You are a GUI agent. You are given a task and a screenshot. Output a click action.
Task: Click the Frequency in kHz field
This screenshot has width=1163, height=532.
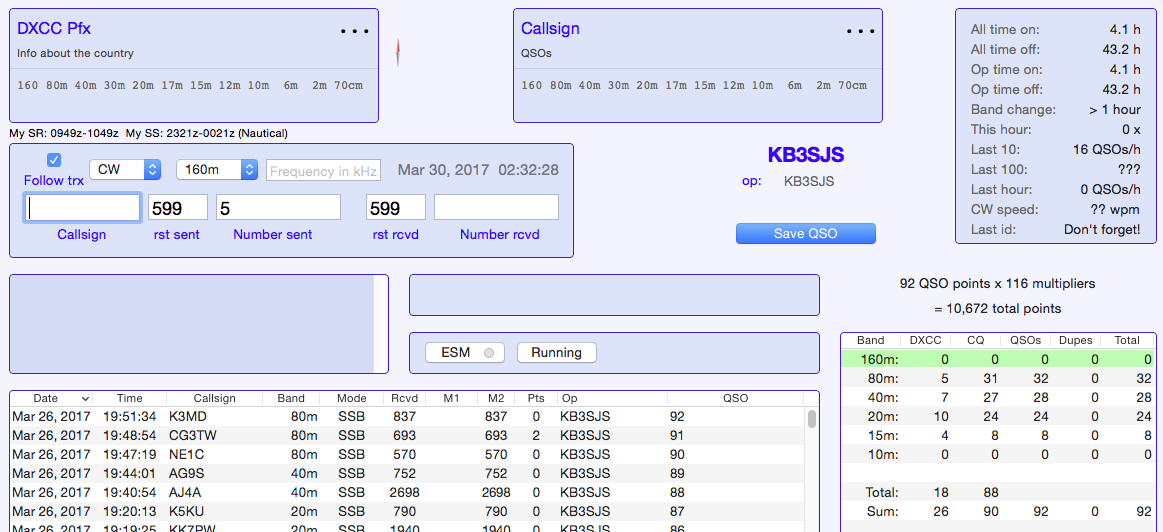323,171
